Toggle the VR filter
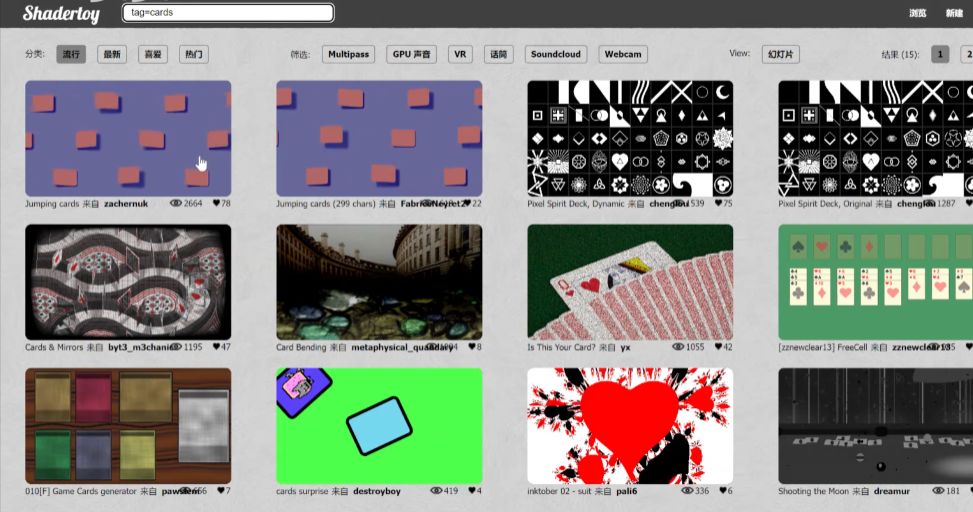 [460, 54]
